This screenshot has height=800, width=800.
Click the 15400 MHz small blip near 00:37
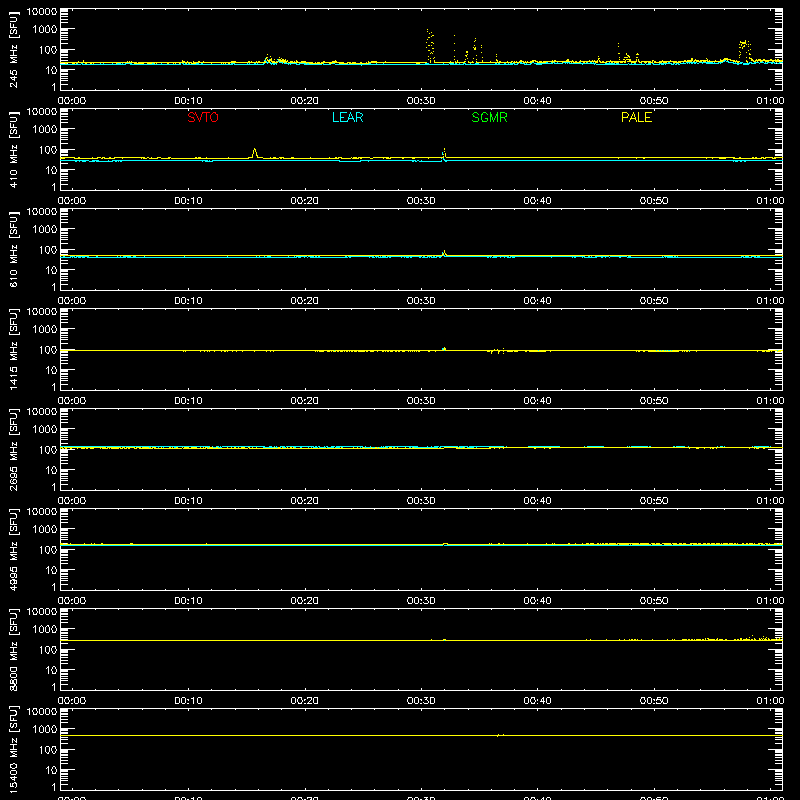[500, 735]
